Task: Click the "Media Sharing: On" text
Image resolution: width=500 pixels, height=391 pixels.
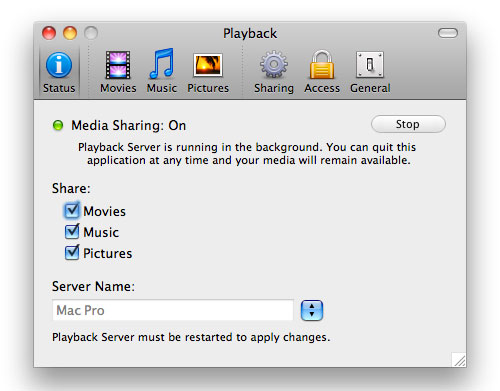Action: pos(129,126)
